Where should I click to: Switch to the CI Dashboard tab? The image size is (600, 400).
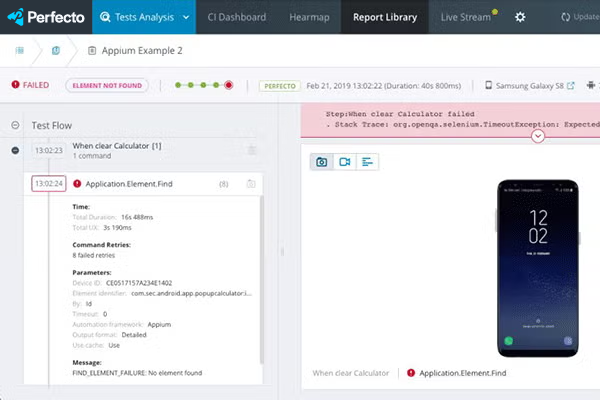point(236,17)
